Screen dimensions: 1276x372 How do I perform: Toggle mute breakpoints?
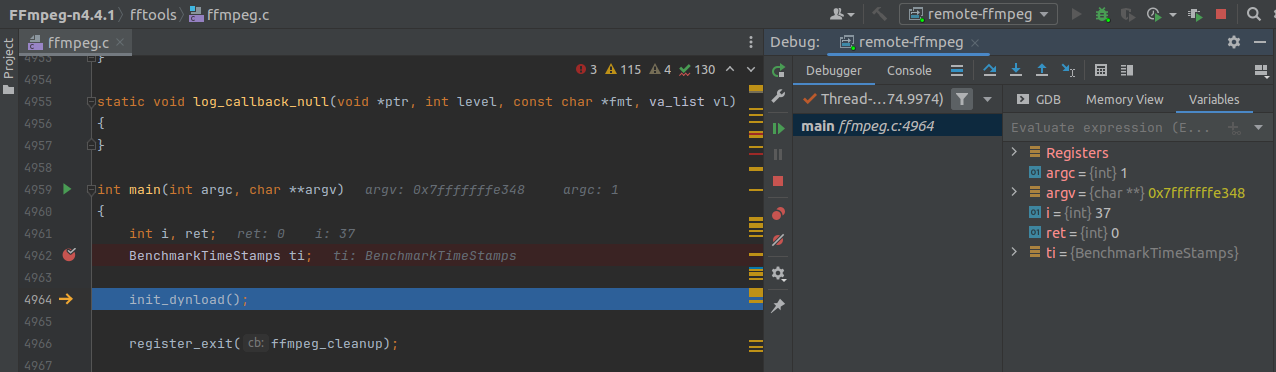[x=779, y=240]
